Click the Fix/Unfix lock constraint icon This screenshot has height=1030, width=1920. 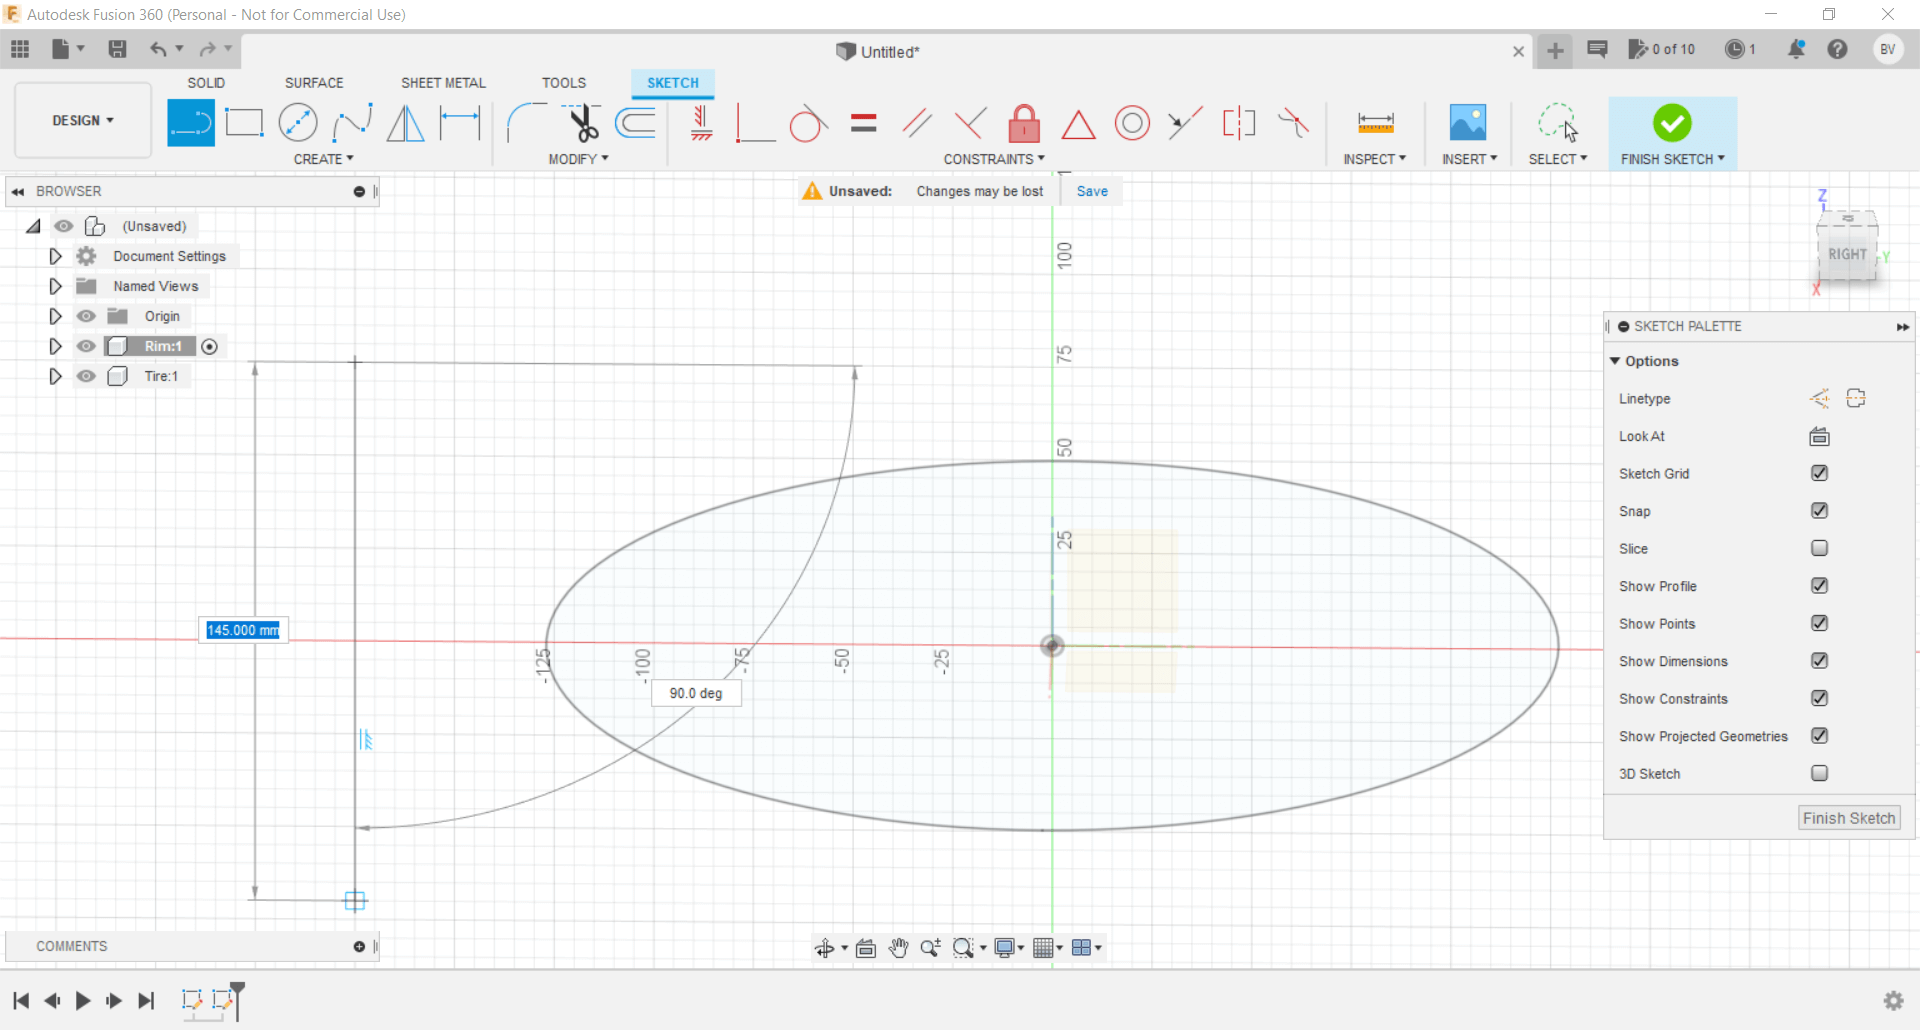coord(1024,124)
